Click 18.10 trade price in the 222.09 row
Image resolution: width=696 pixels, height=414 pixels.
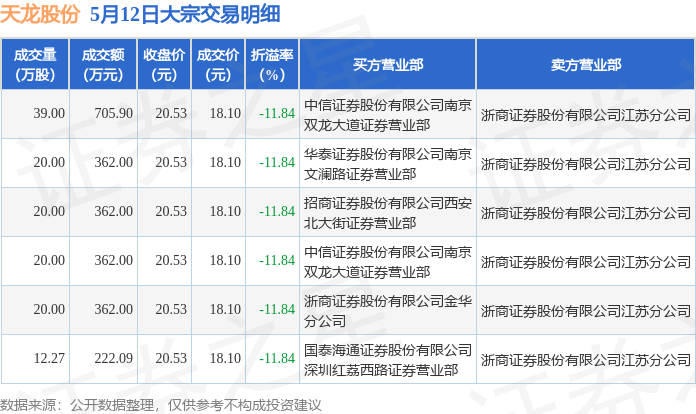pyautogui.click(x=225, y=359)
